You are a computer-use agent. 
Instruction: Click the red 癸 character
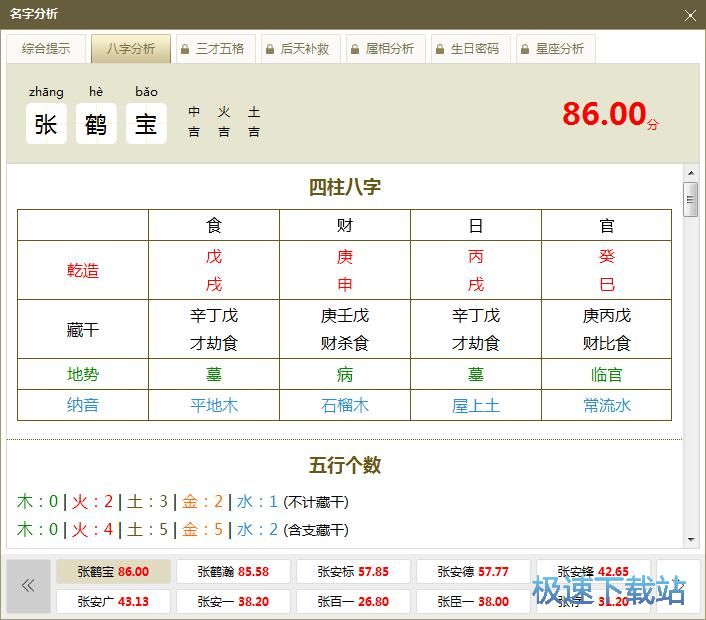tap(606, 256)
